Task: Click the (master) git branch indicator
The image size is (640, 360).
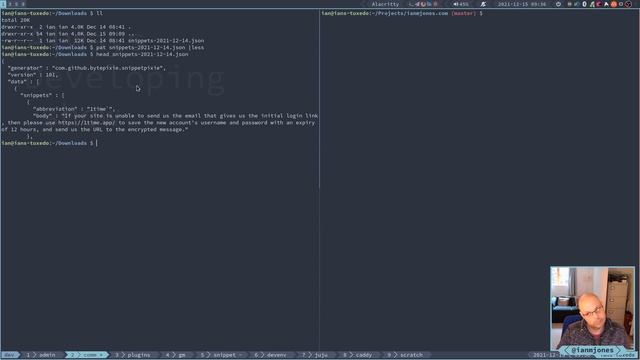Action: [463, 13]
